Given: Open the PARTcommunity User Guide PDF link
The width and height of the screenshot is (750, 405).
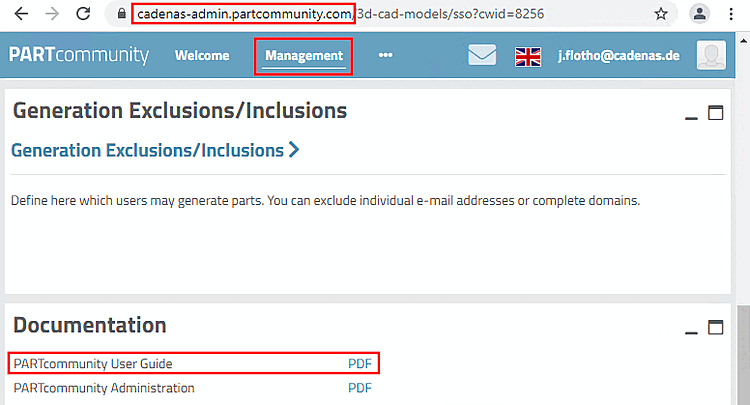Looking at the screenshot, I should pyautogui.click(x=359, y=363).
